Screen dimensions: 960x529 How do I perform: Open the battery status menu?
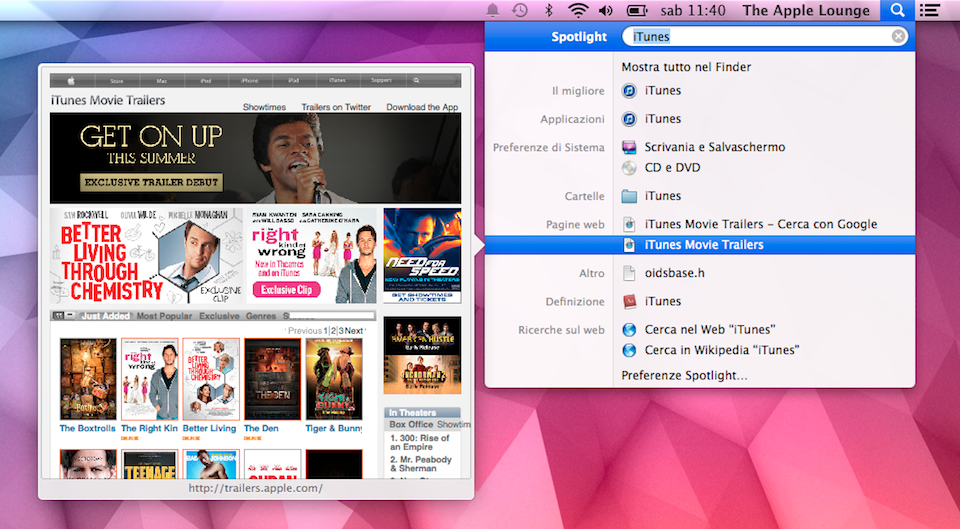(x=637, y=10)
